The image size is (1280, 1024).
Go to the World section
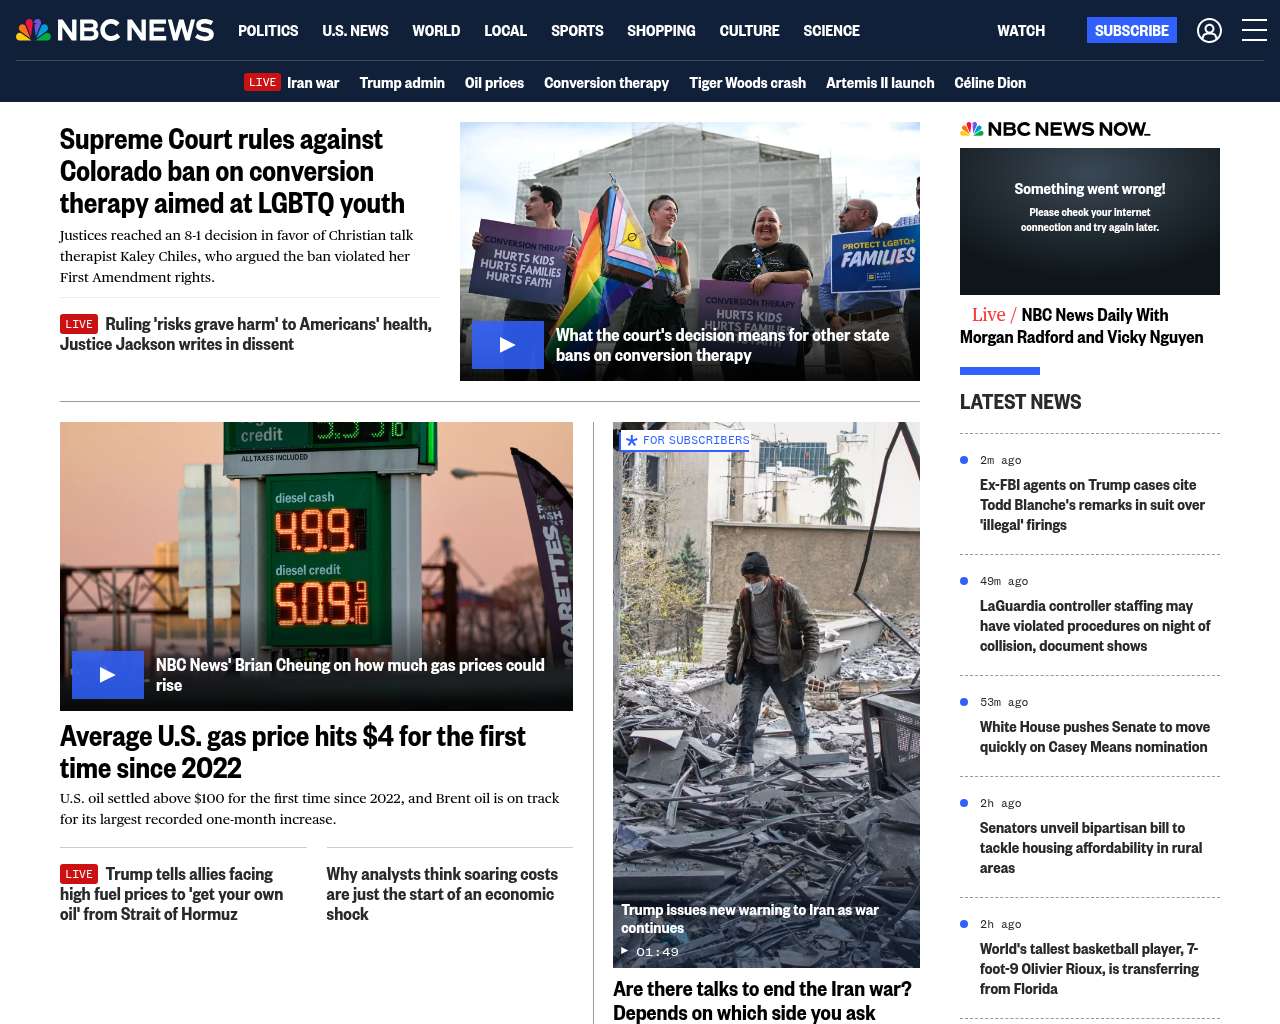(436, 31)
